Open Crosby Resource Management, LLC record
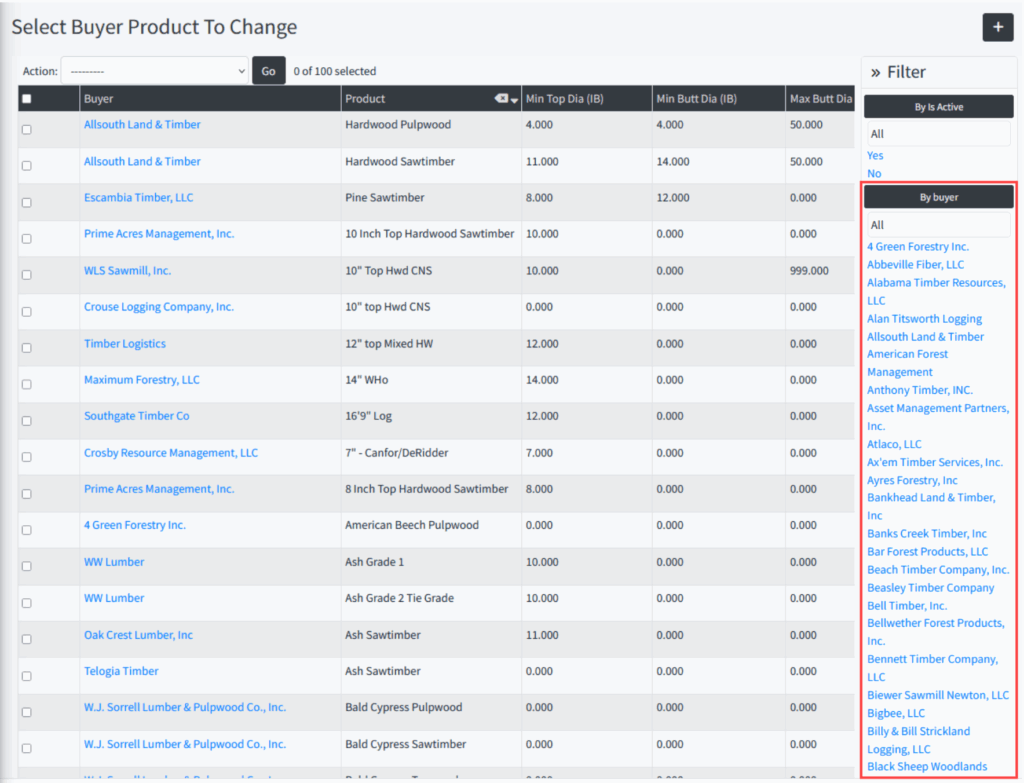The image size is (1024, 783). [x=170, y=453]
